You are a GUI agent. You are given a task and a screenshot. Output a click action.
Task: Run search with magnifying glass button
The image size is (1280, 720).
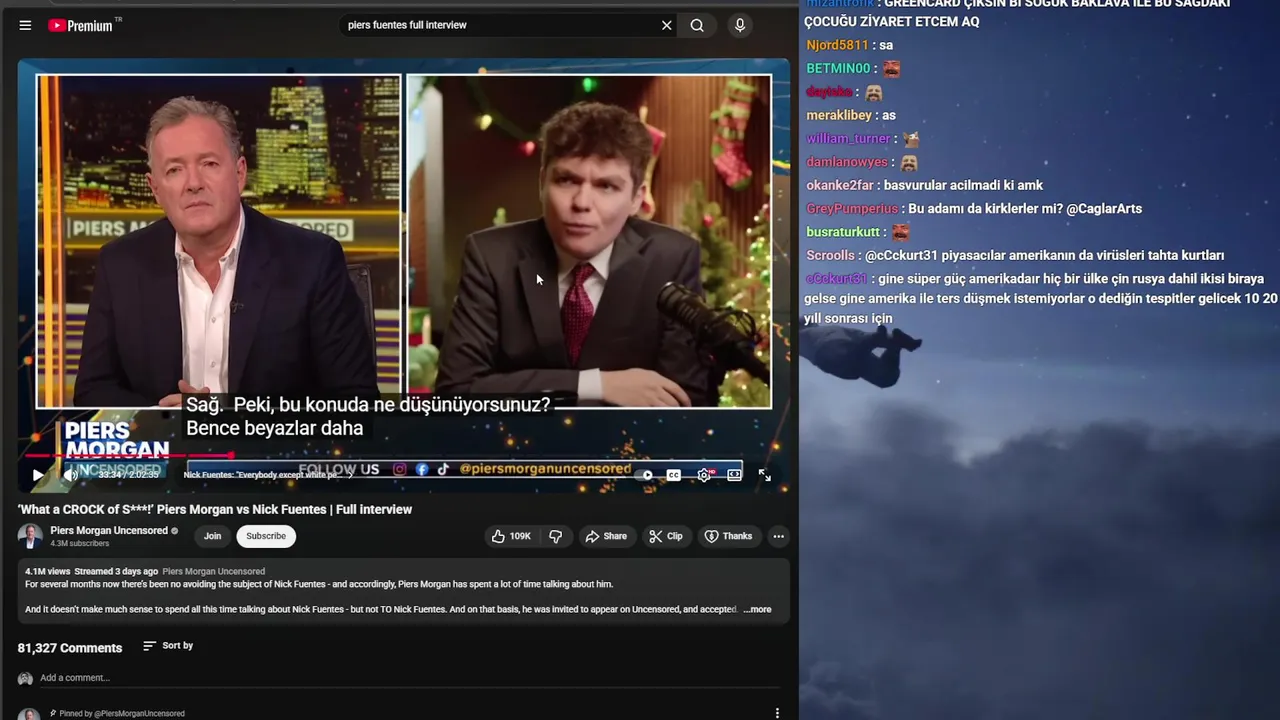point(697,25)
